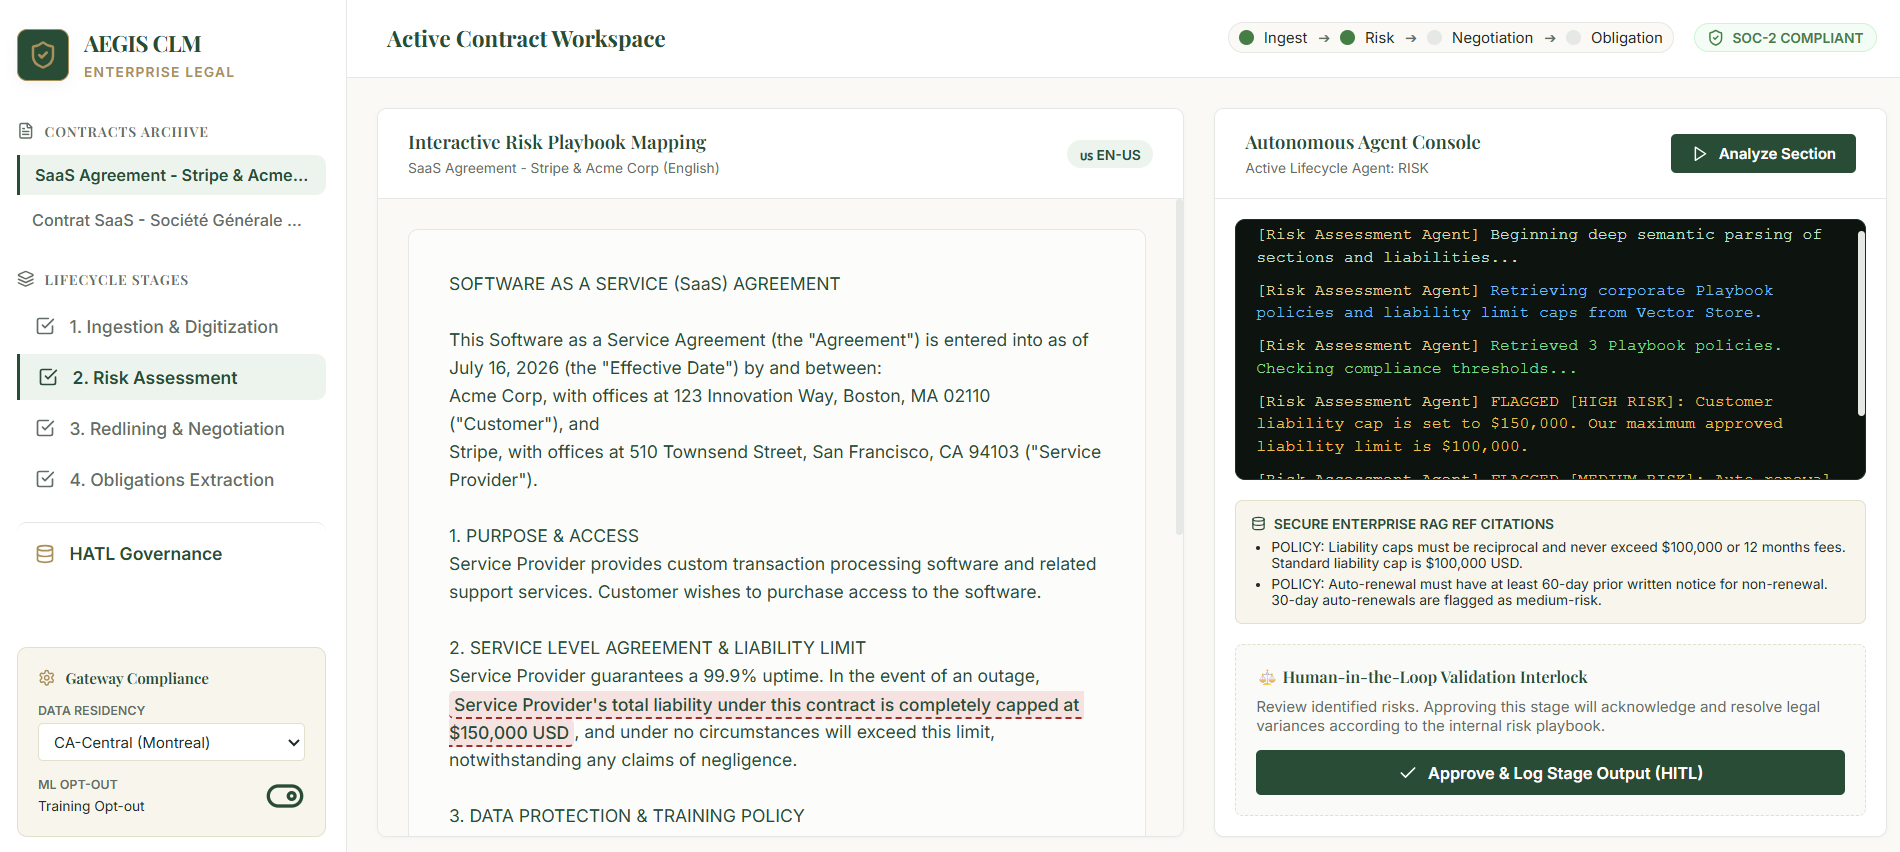Open the Contrat SaaS - Société Générale contract
Image resolution: width=1900 pixels, height=852 pixels.
(x=171, y=220)
